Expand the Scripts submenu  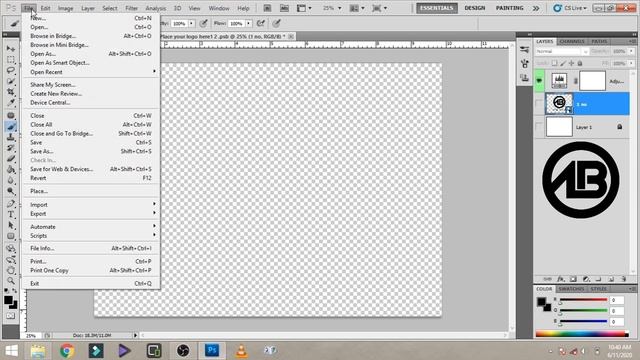[91, 236]
